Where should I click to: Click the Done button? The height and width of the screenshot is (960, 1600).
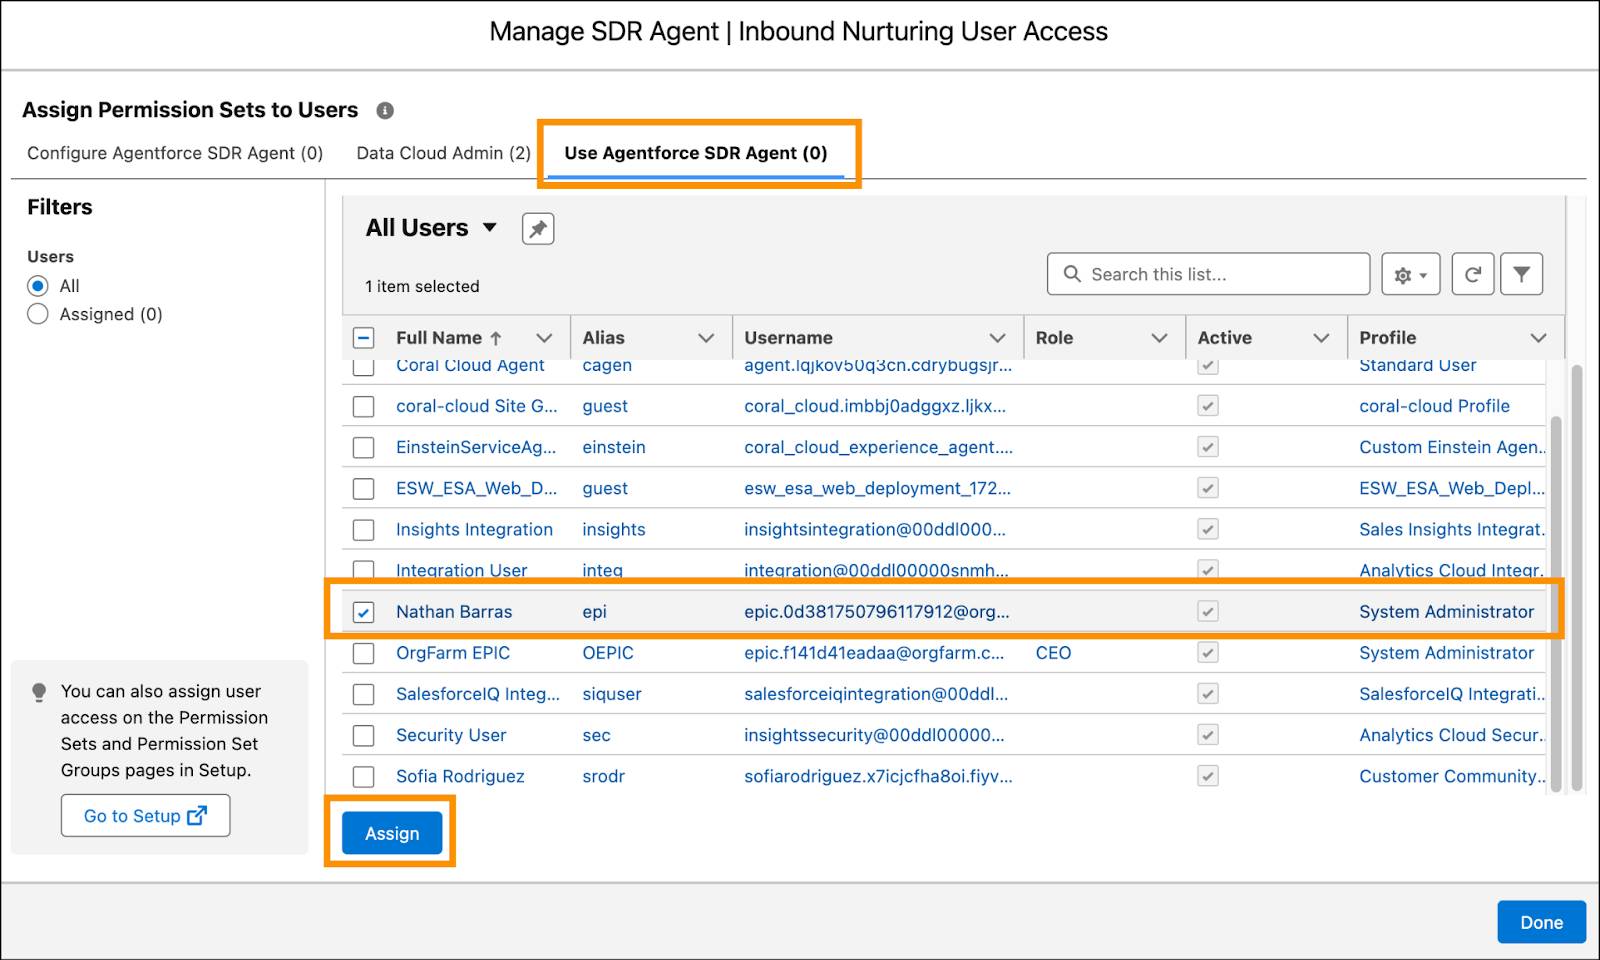(1541, 922)
